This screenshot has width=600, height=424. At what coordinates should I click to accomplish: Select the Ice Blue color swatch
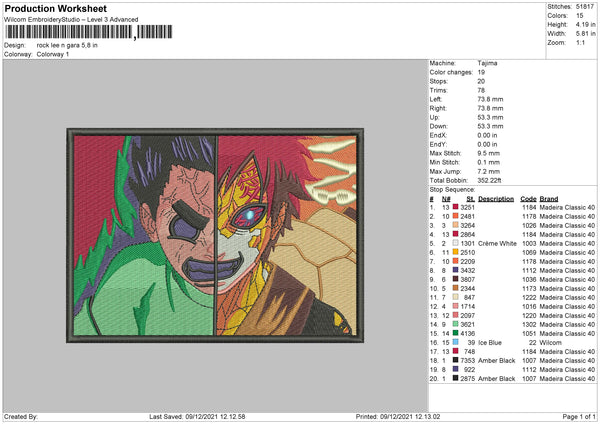coord(455,342)
